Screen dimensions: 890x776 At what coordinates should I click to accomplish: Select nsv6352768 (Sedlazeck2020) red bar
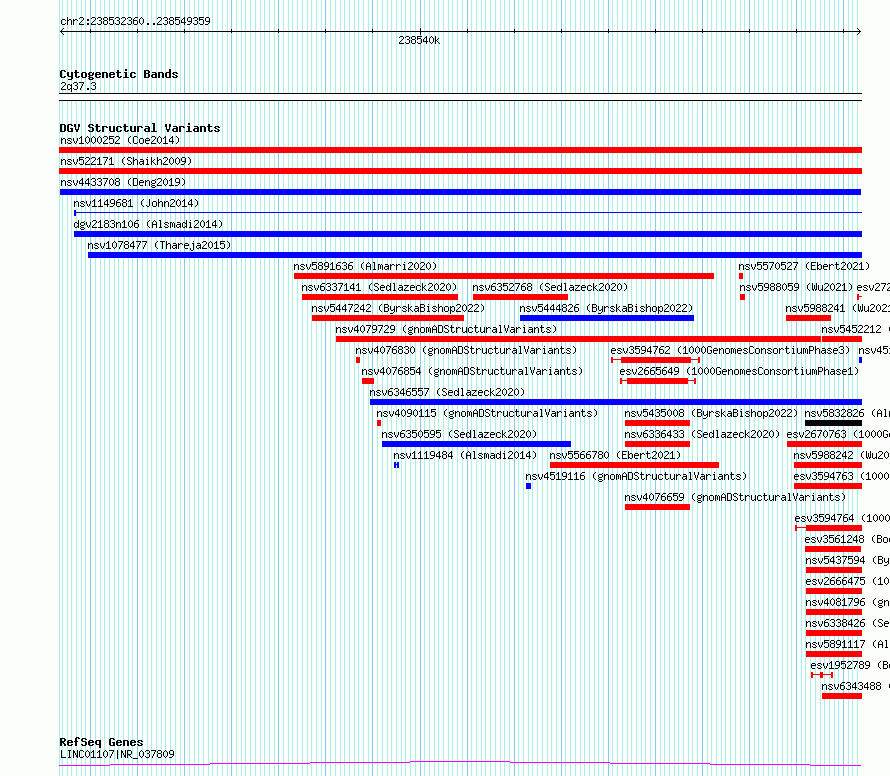click(520, 297)
